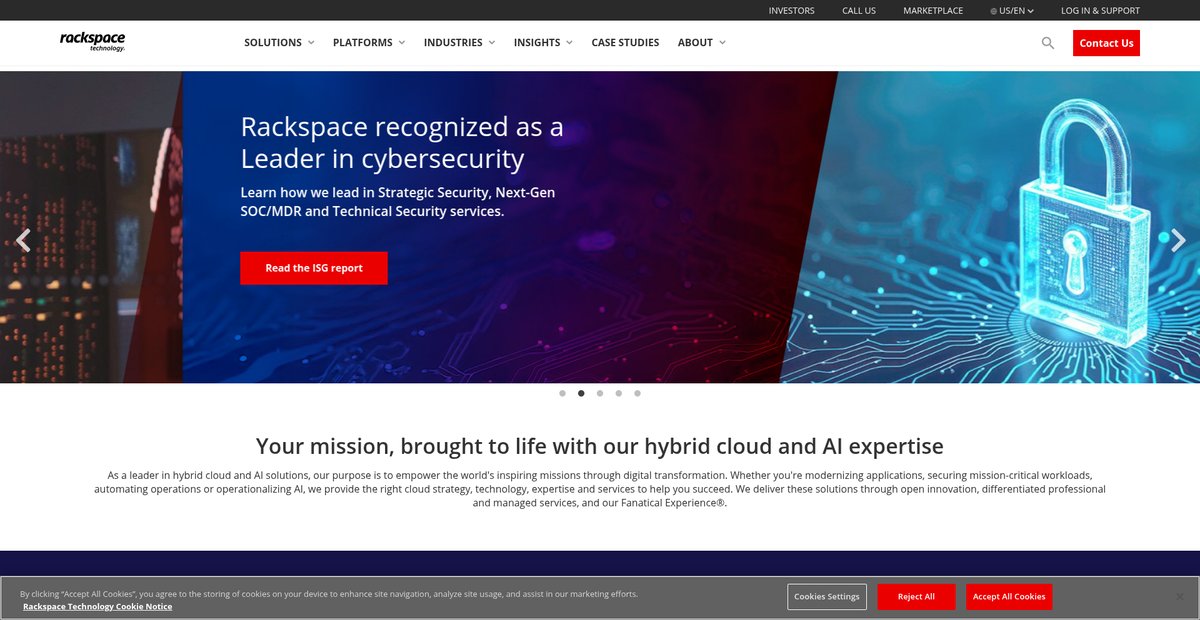Open Case Studies page
1200x620 pixels.
point(625,43)
